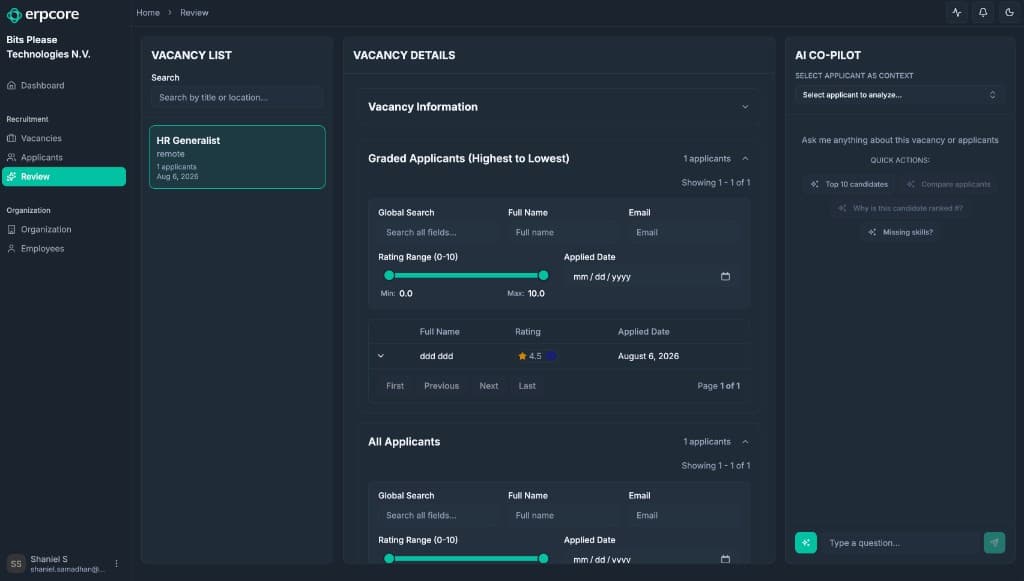This screenshot has height=581, width=1024.
Task: Click the Dashboard home icon in sidebar
Action: click(11, 86)
